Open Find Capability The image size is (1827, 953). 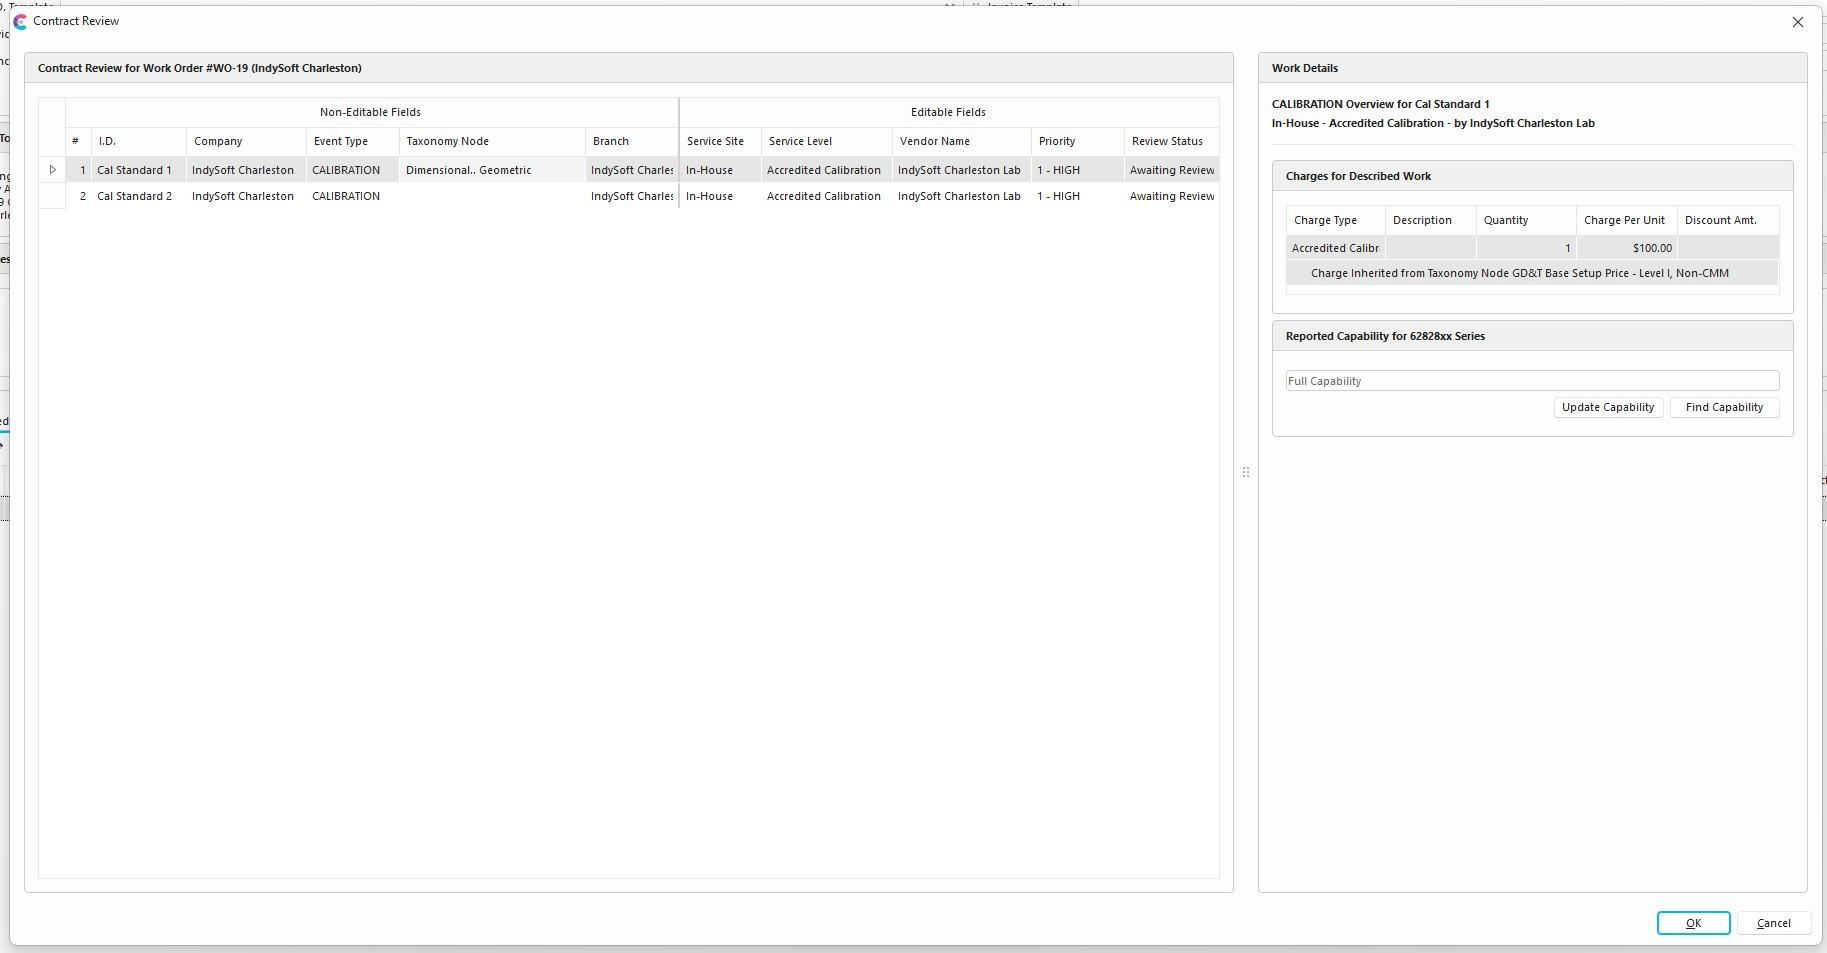(1723, 407)
